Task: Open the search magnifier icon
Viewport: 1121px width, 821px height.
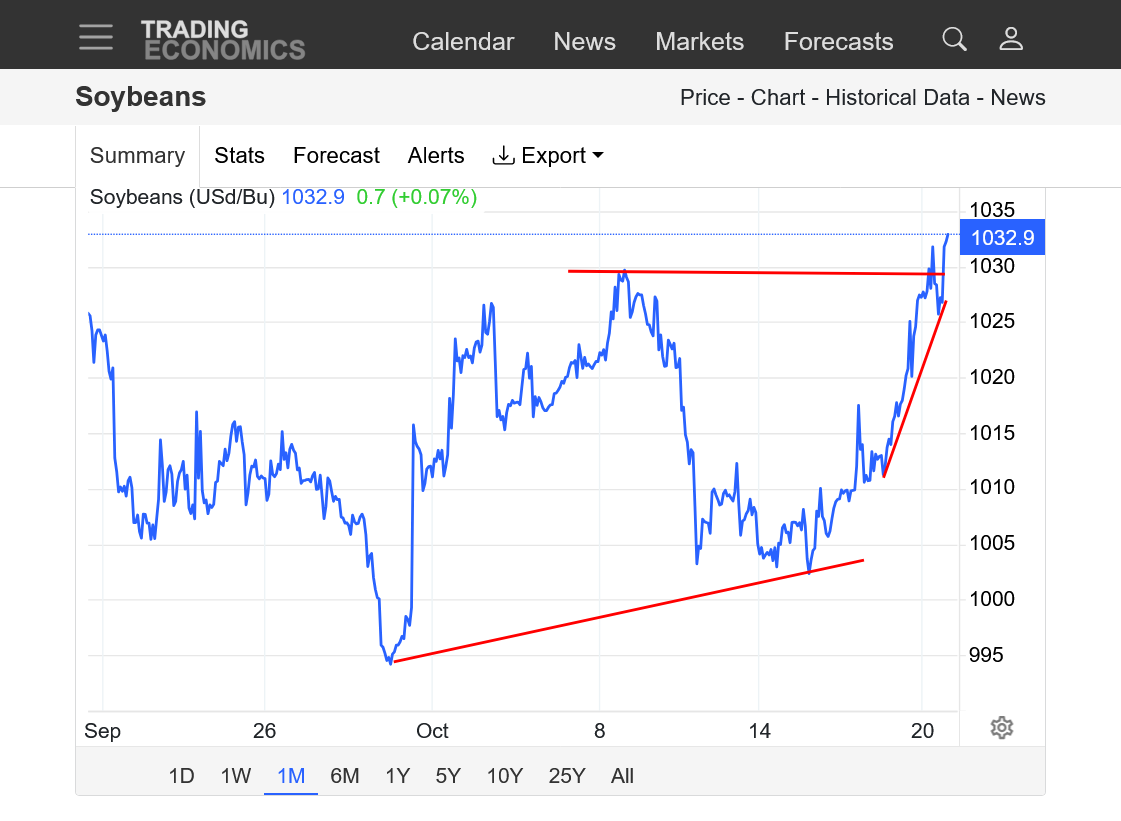Action: [954, 39]
